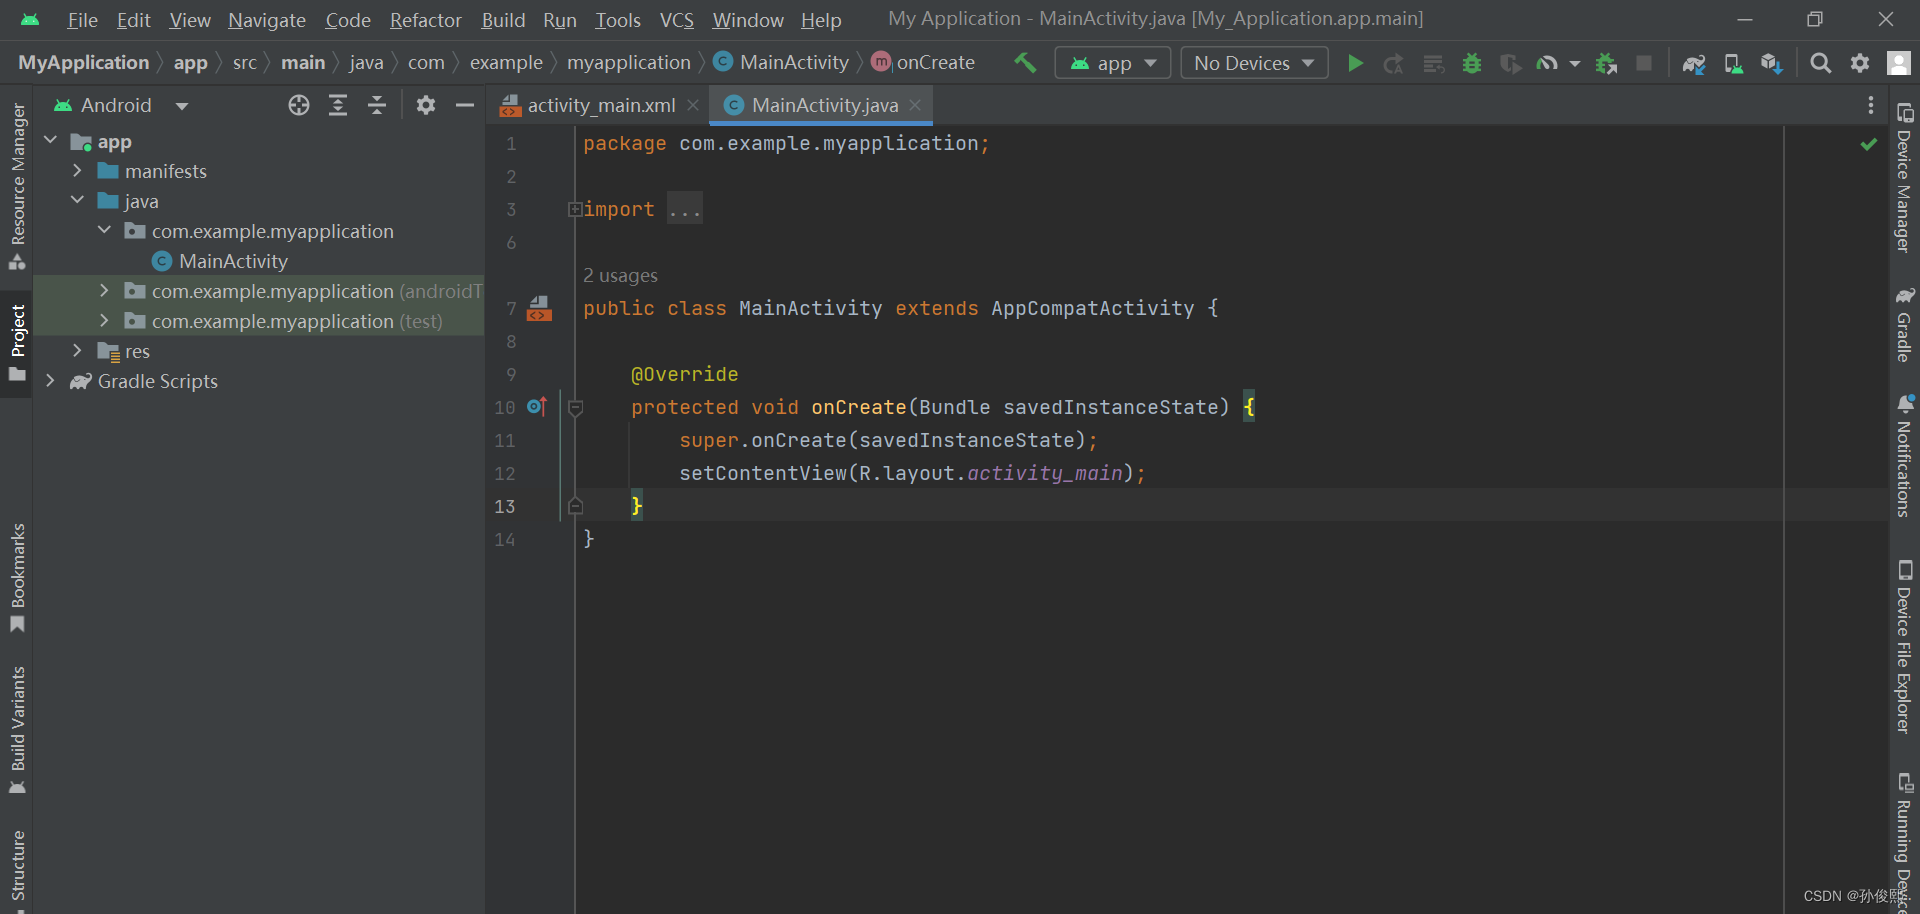Open the Tools menu
Viewport: 1920px width, 914px height.
coord(618,20)
